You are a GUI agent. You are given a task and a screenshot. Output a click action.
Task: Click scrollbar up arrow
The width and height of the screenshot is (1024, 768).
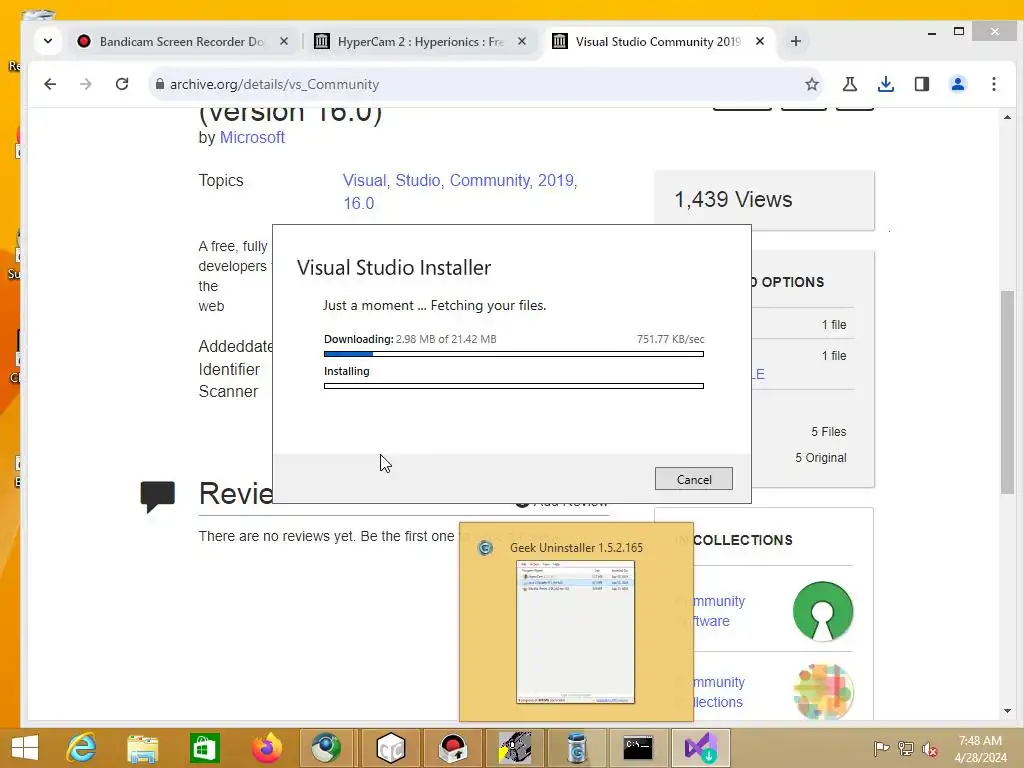pyautogui.click(x=1007, y=118)
